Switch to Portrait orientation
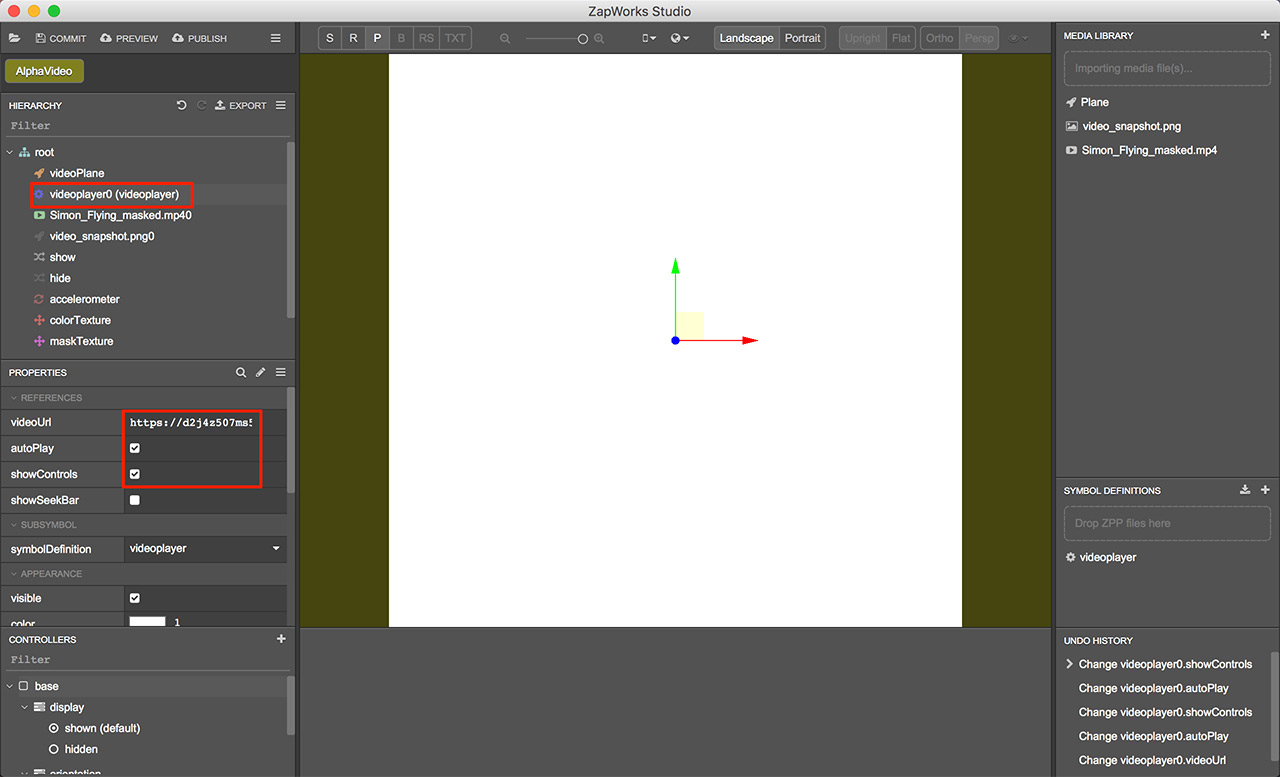Image resolution: width=1280 pixels, height=777 pixels. click(802, 38)
